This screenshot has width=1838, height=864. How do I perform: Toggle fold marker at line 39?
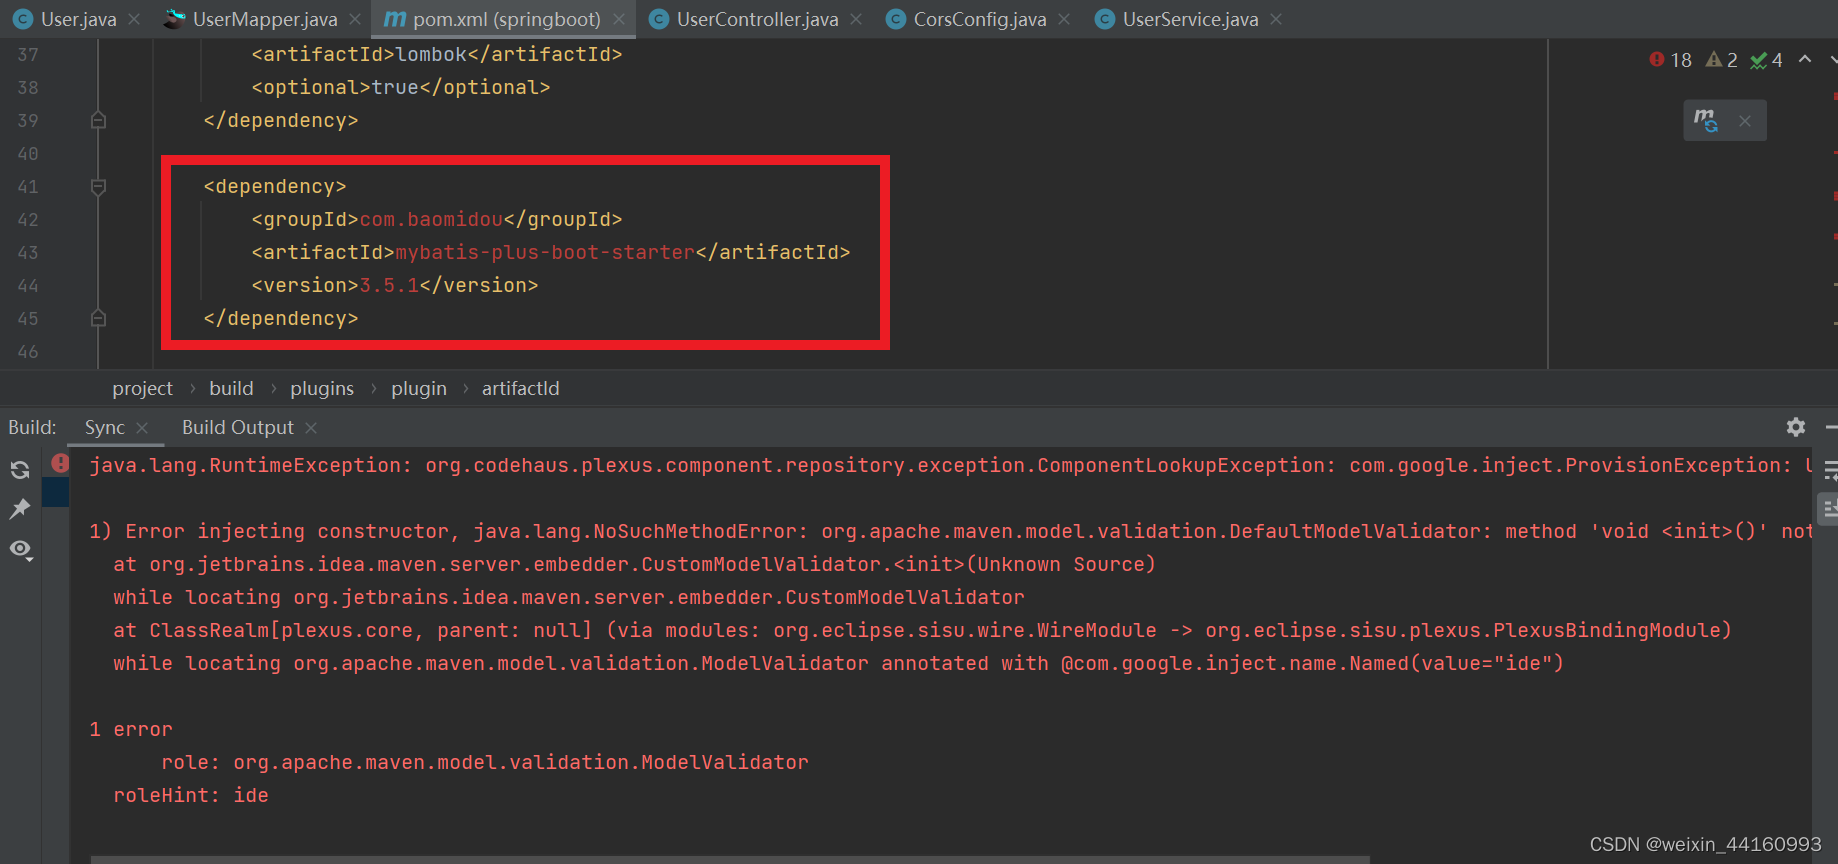click(x=98, y=120)
